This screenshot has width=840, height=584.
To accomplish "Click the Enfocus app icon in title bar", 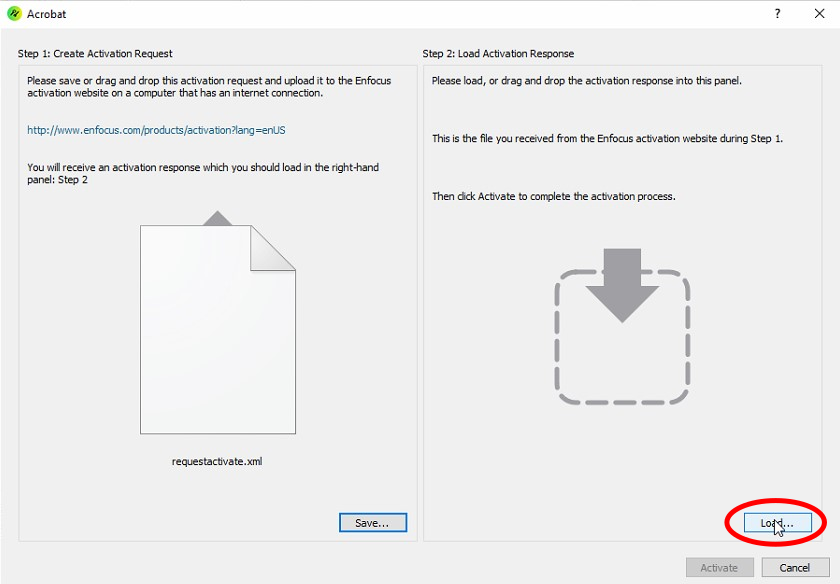I will [14, 14].
